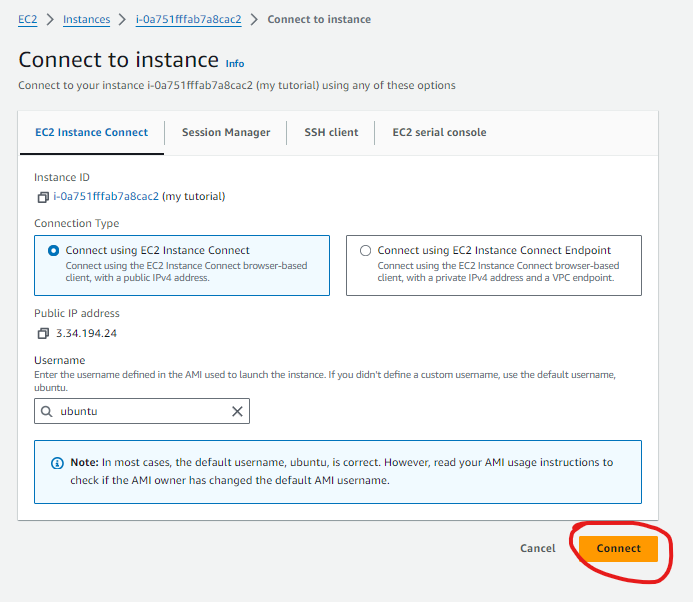Click the orange Connect button
The image size is (693, 602).
click(618, 549)
